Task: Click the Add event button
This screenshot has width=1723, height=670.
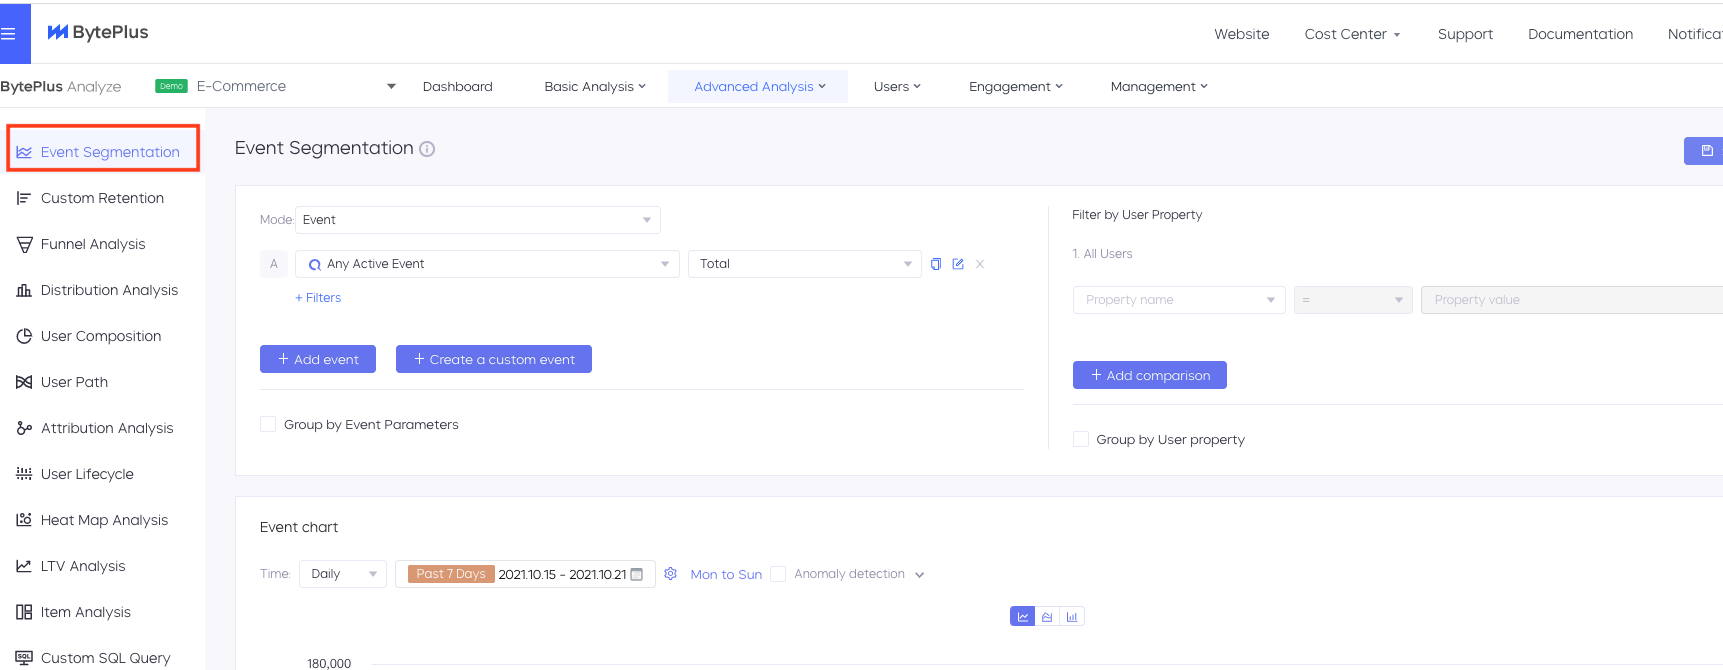Action: click(318, 359)
